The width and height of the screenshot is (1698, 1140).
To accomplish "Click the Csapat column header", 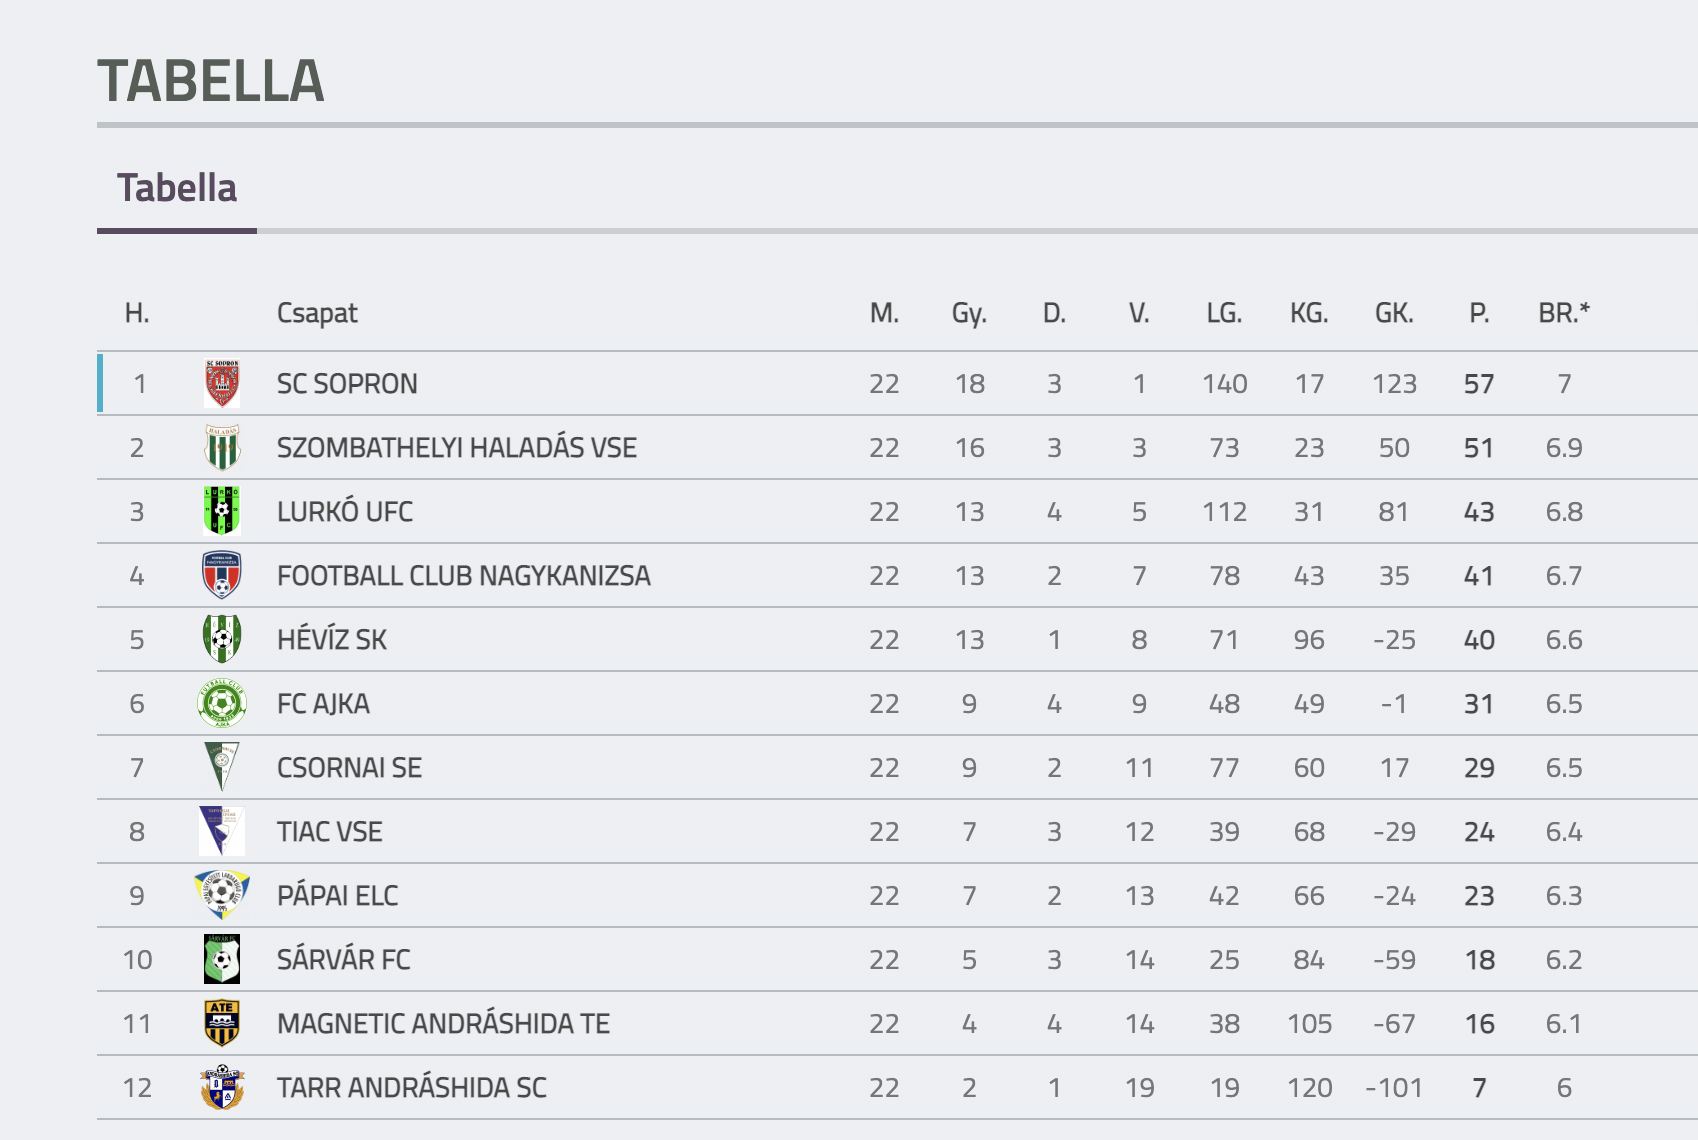I will tap(317, 314).
